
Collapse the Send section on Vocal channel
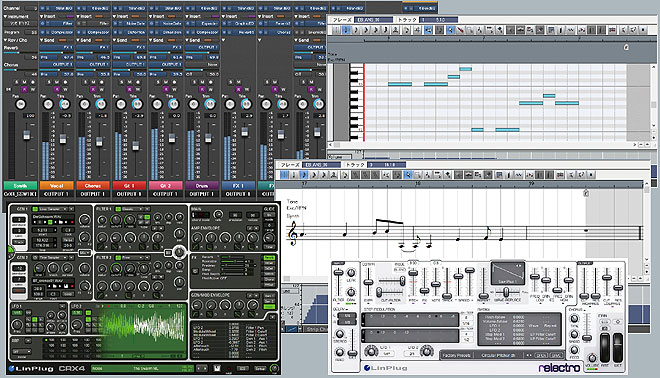[x=42, y=40]
